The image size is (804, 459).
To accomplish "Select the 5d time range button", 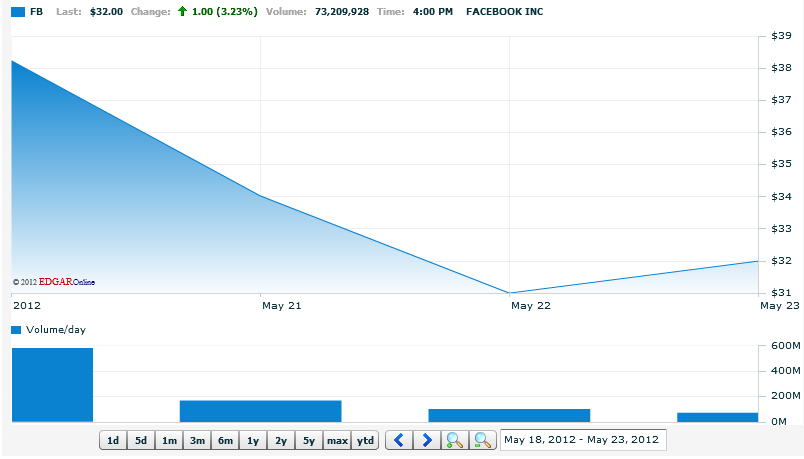I will 141,441.
